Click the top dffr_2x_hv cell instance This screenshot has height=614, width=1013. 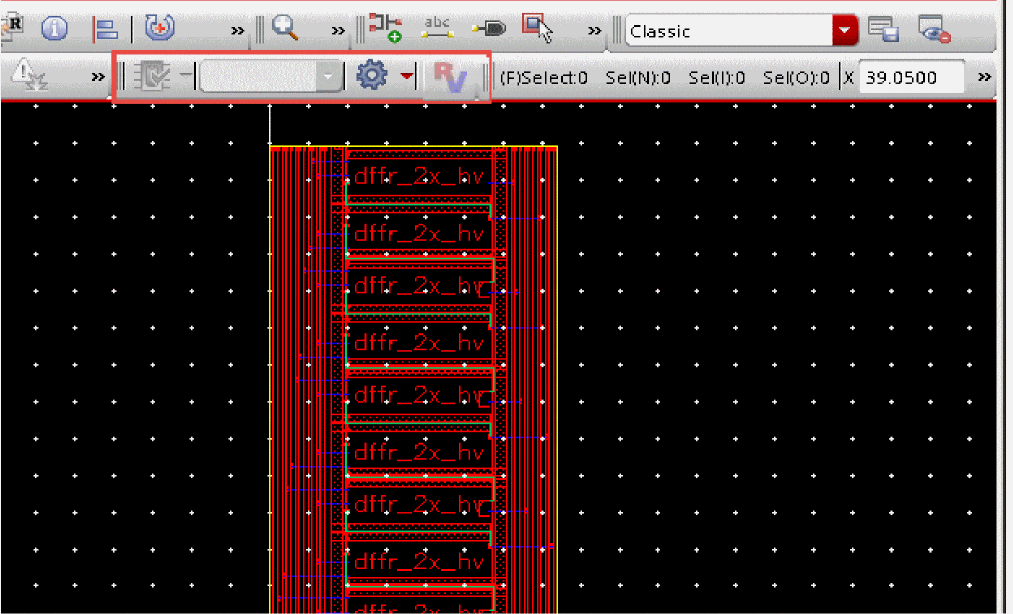pos(419,178)
